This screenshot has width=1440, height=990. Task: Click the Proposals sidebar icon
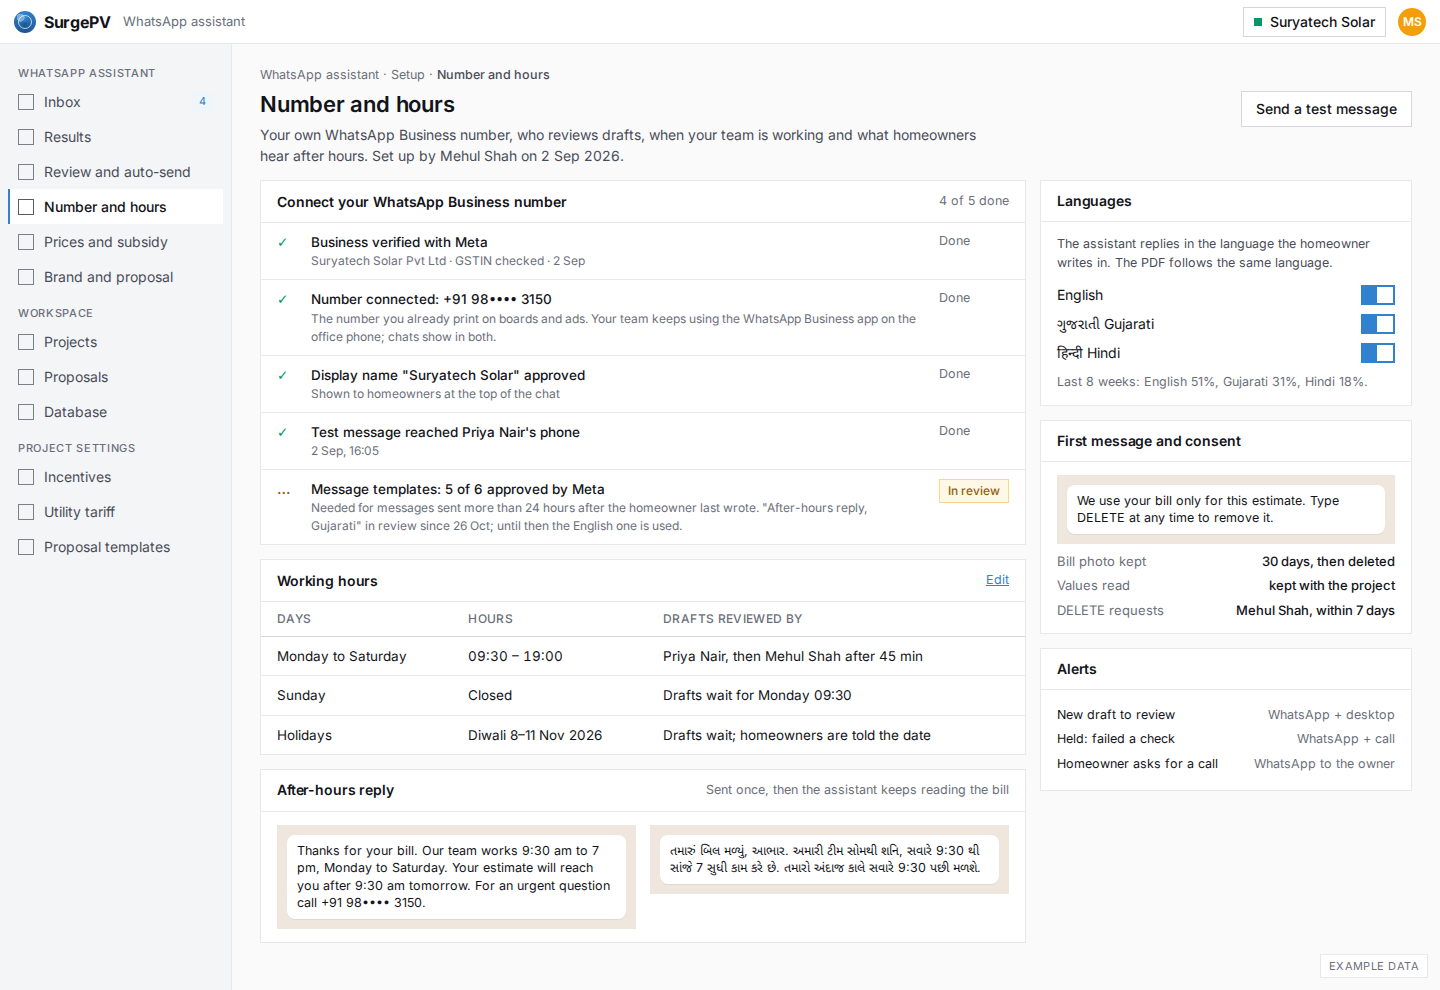[x=26, y=377]
